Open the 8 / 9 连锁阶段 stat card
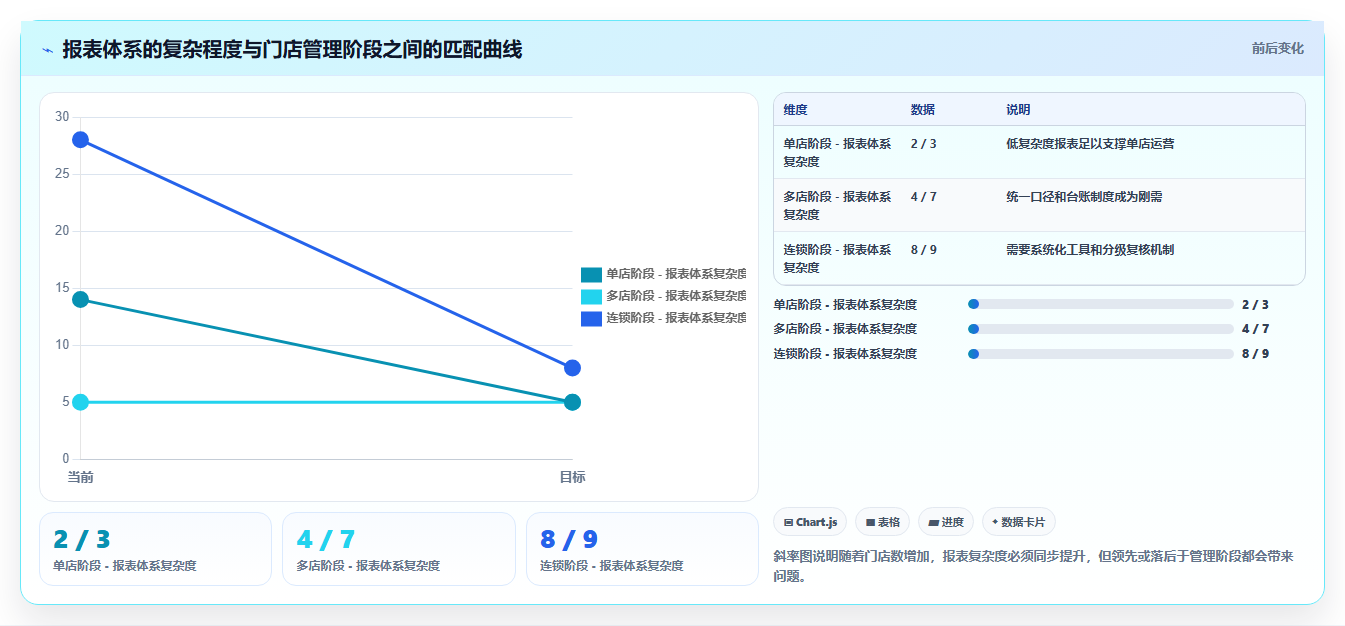Viewport: 1345px width, 626px height. (x=642, y=549)
